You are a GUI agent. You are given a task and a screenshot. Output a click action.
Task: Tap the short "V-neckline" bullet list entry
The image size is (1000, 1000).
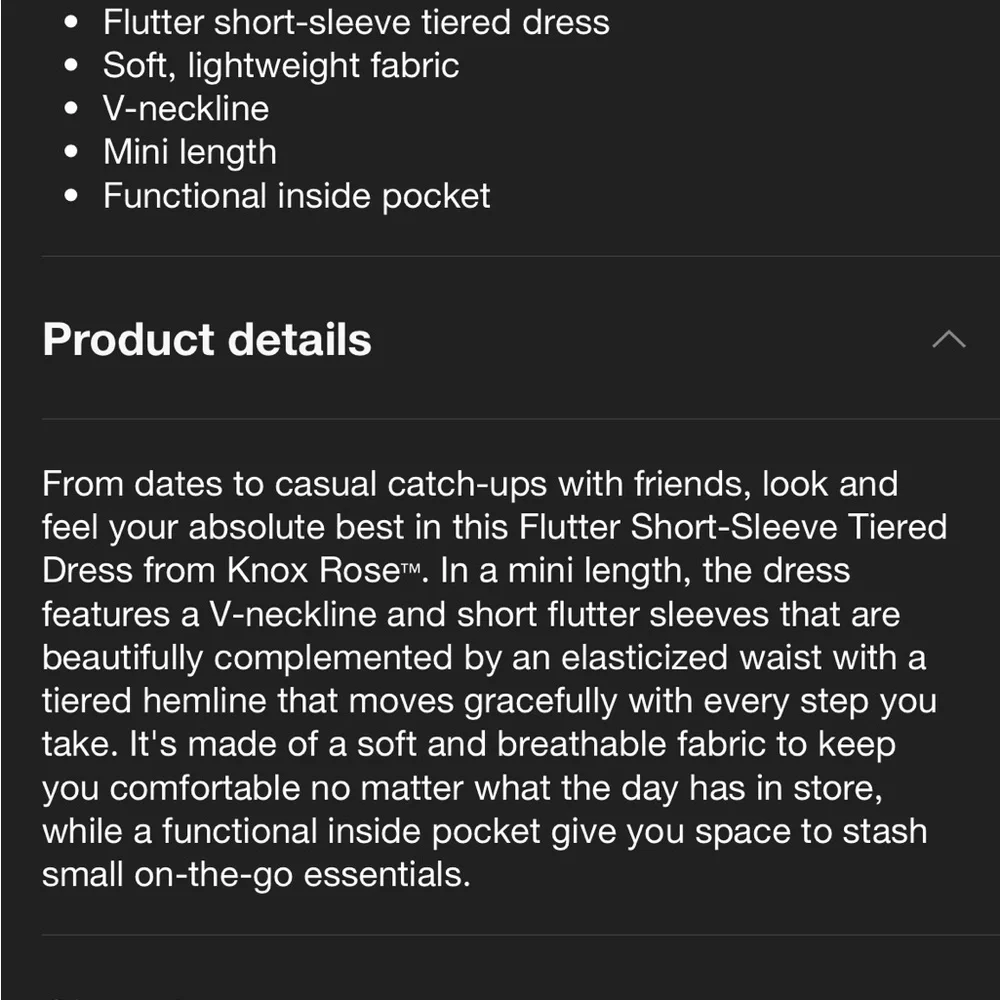point(186,109)
